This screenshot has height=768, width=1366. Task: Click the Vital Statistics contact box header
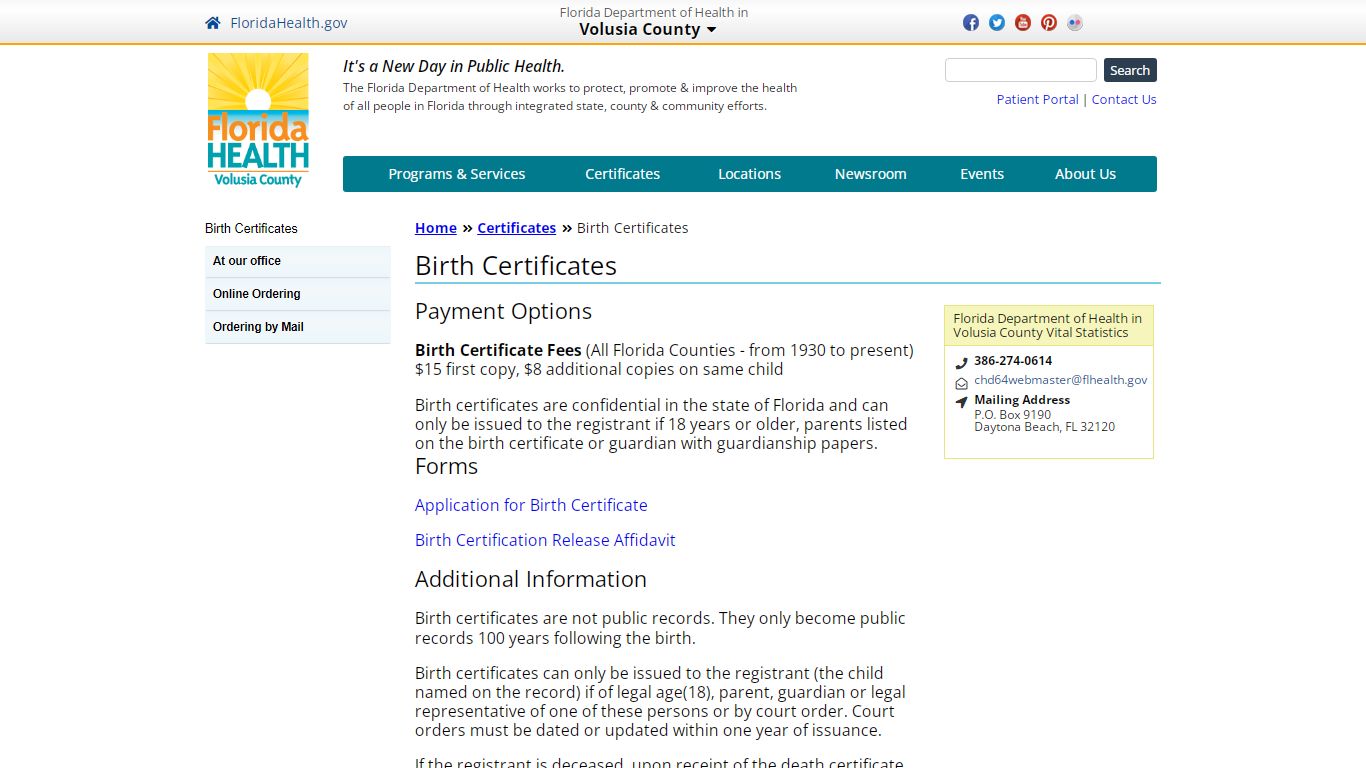tap(1048, 326)
